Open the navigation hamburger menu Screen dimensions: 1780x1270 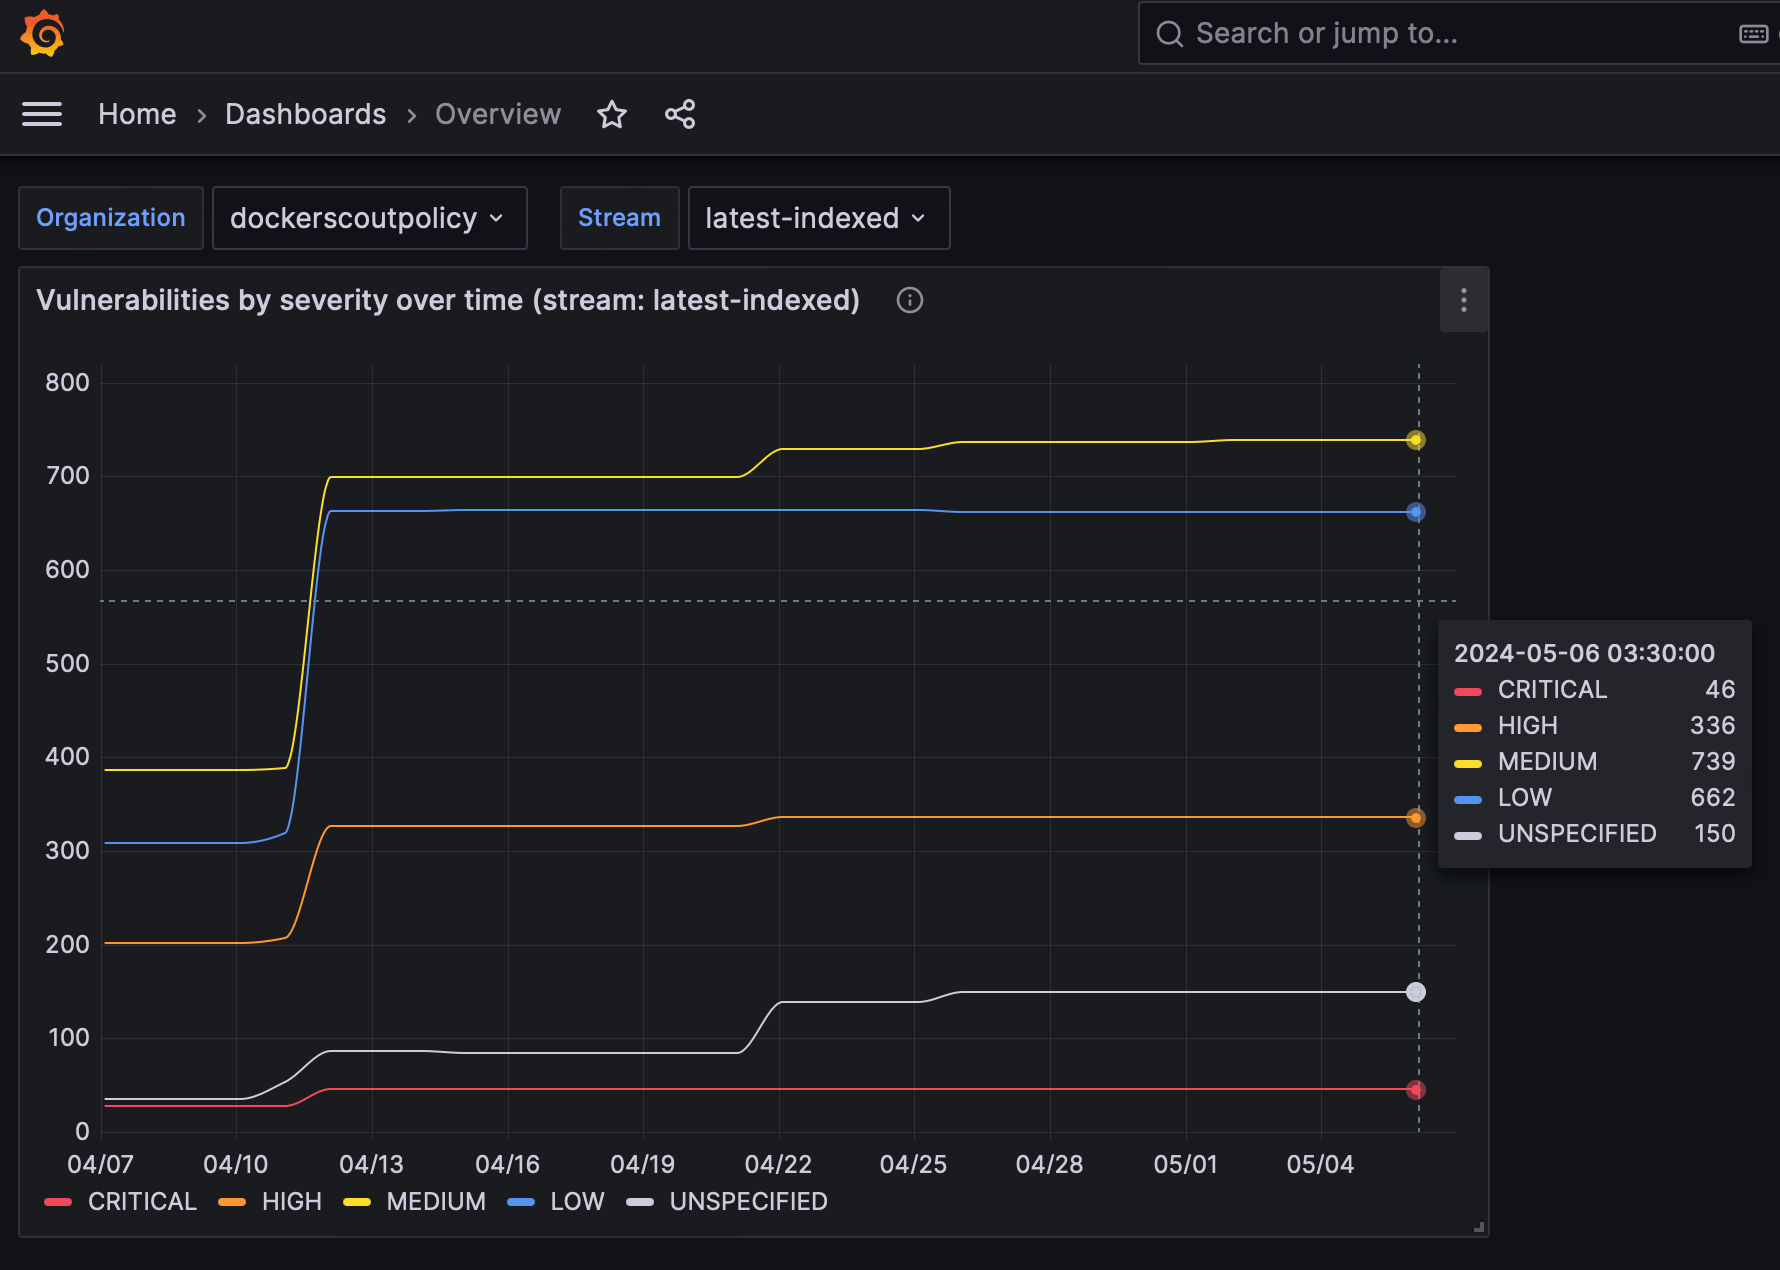[x=42, y=114]
